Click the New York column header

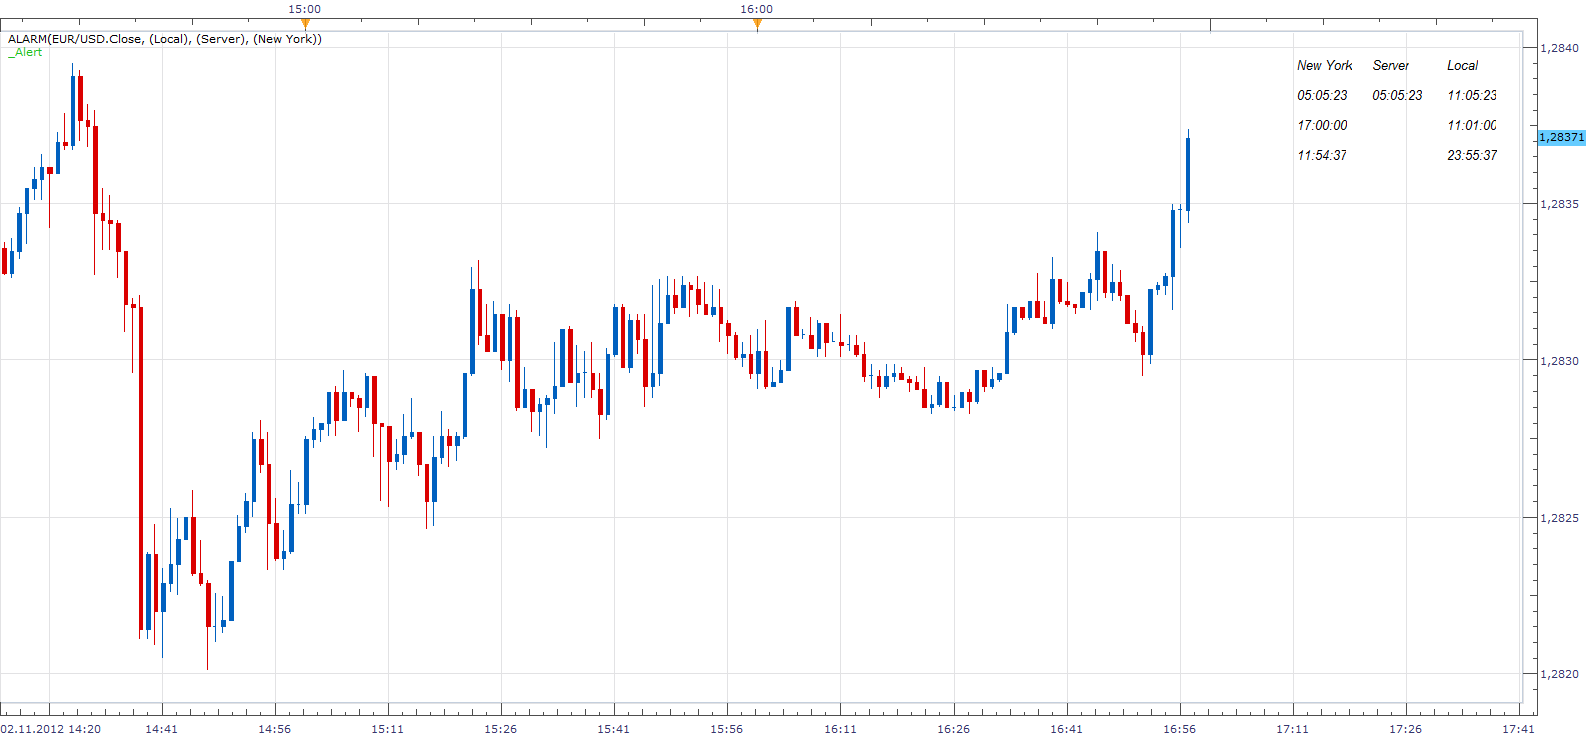coord(1324,65)
